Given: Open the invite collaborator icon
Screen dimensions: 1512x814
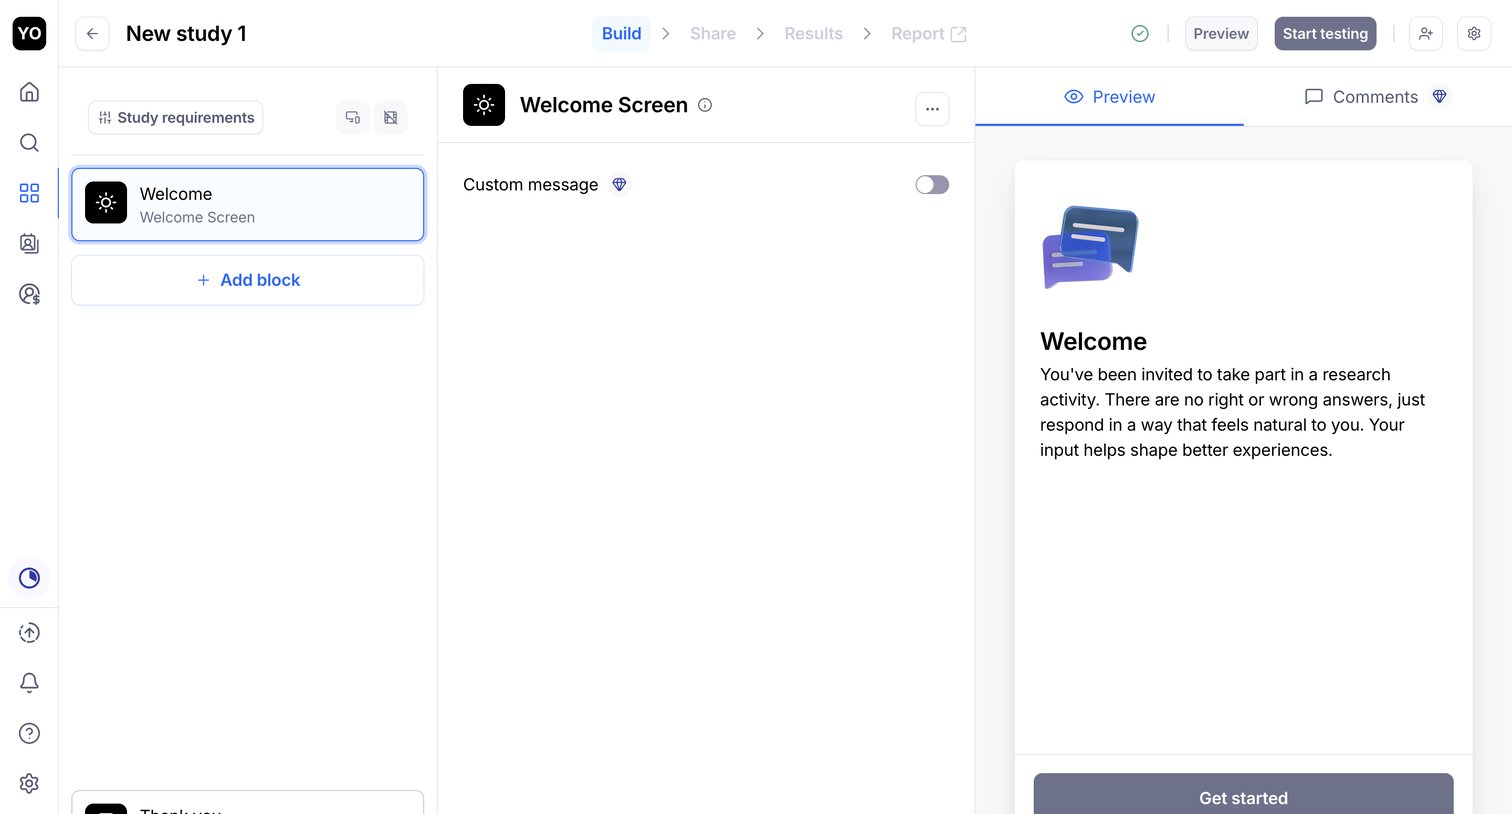Looking at the screenshot, I should 1426,33.
